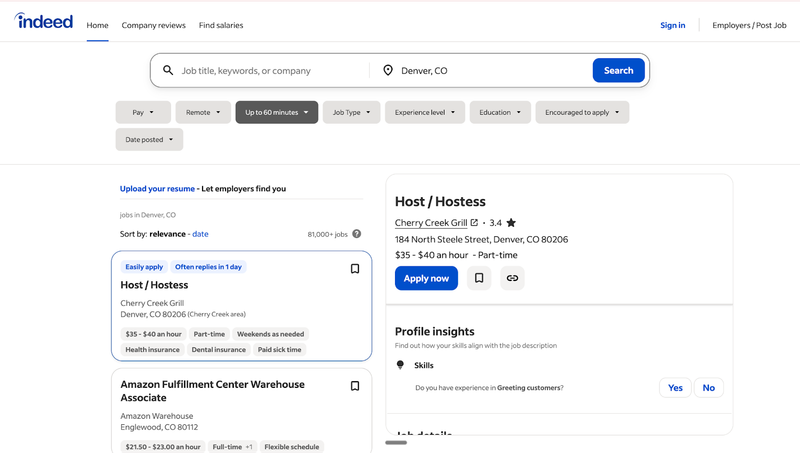
Task: Open the Job Type filter dropdown
Action: tap(351, 113)
